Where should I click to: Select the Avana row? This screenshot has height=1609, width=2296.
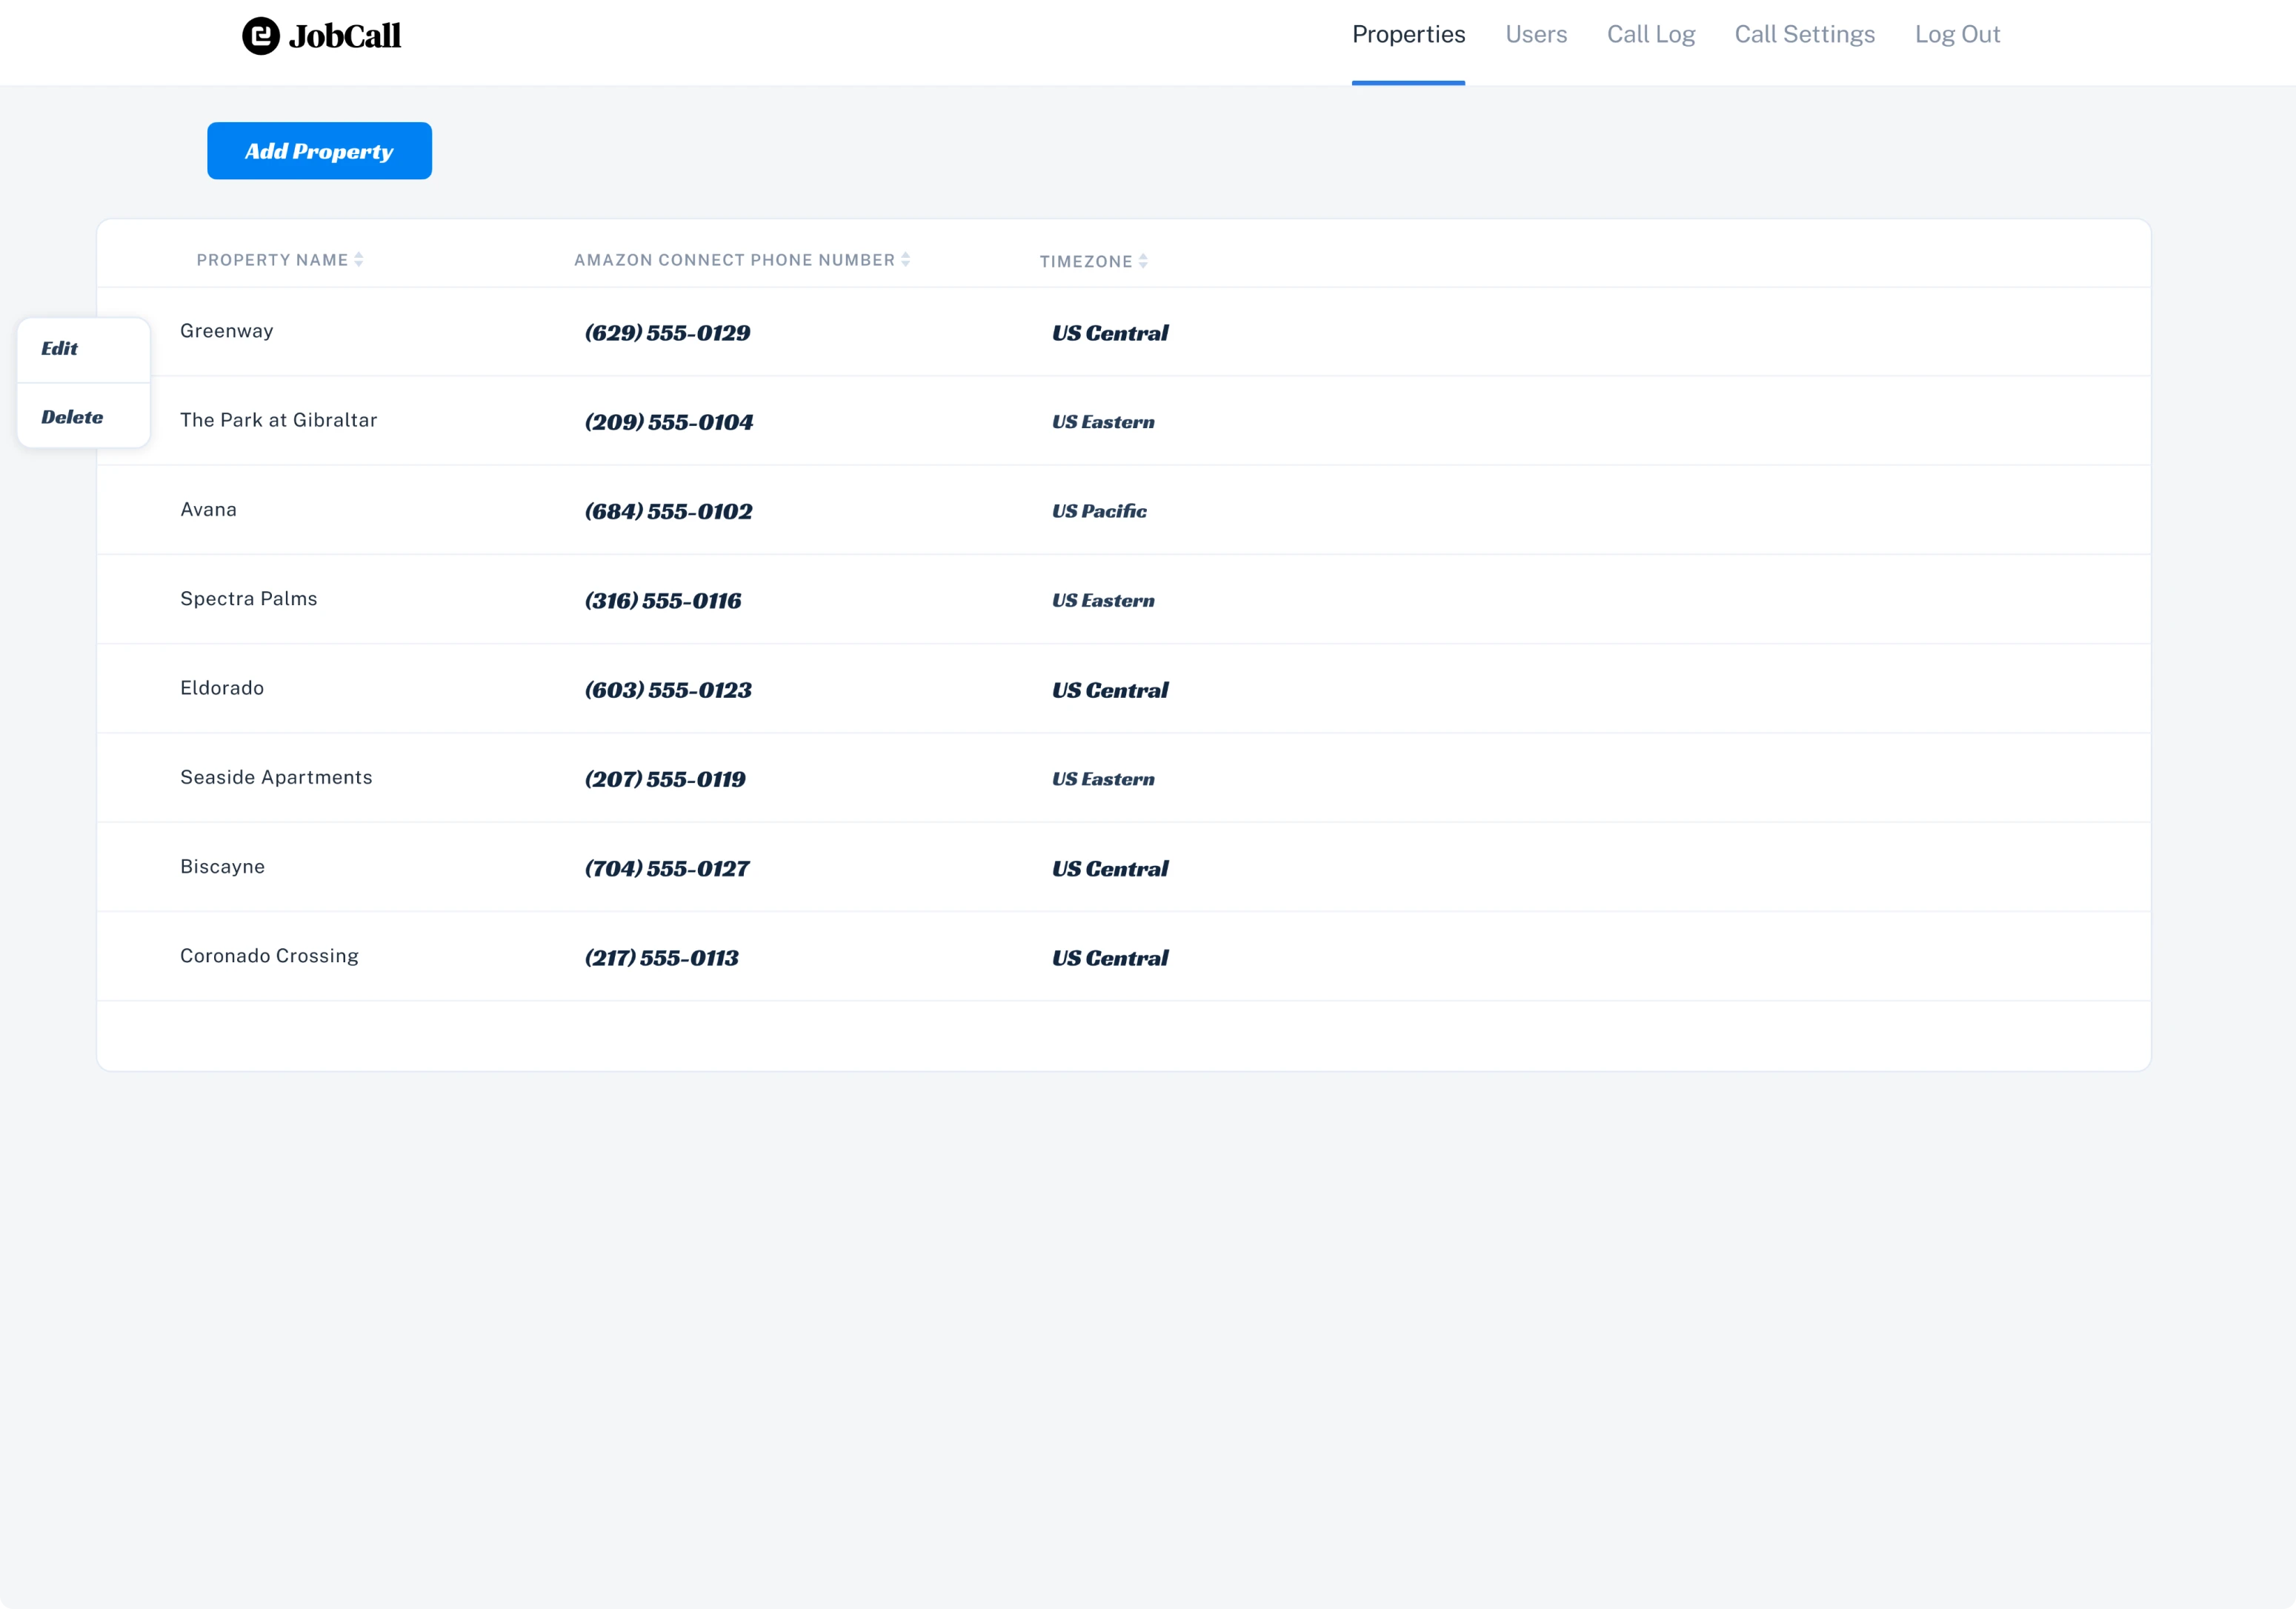(208, 509)
